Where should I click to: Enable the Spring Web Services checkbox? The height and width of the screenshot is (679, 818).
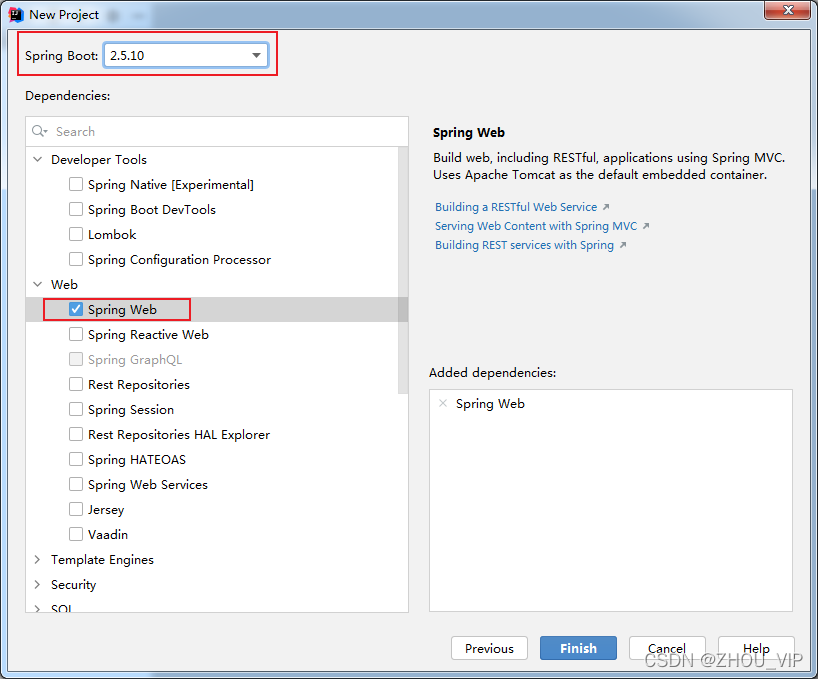pos(76,484)
